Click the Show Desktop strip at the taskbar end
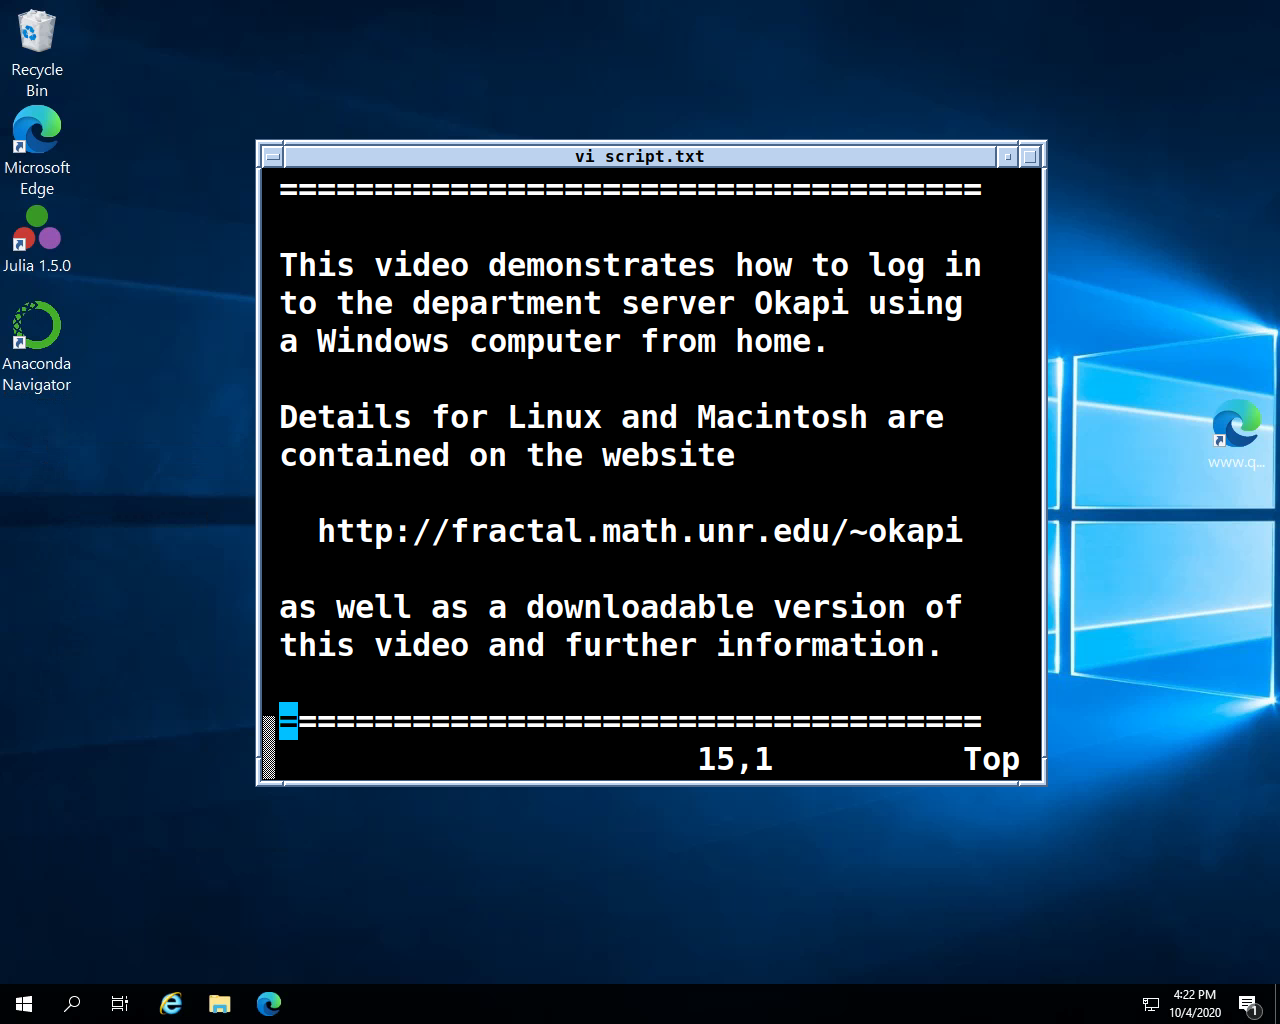 click(x=1277, y=1004)
